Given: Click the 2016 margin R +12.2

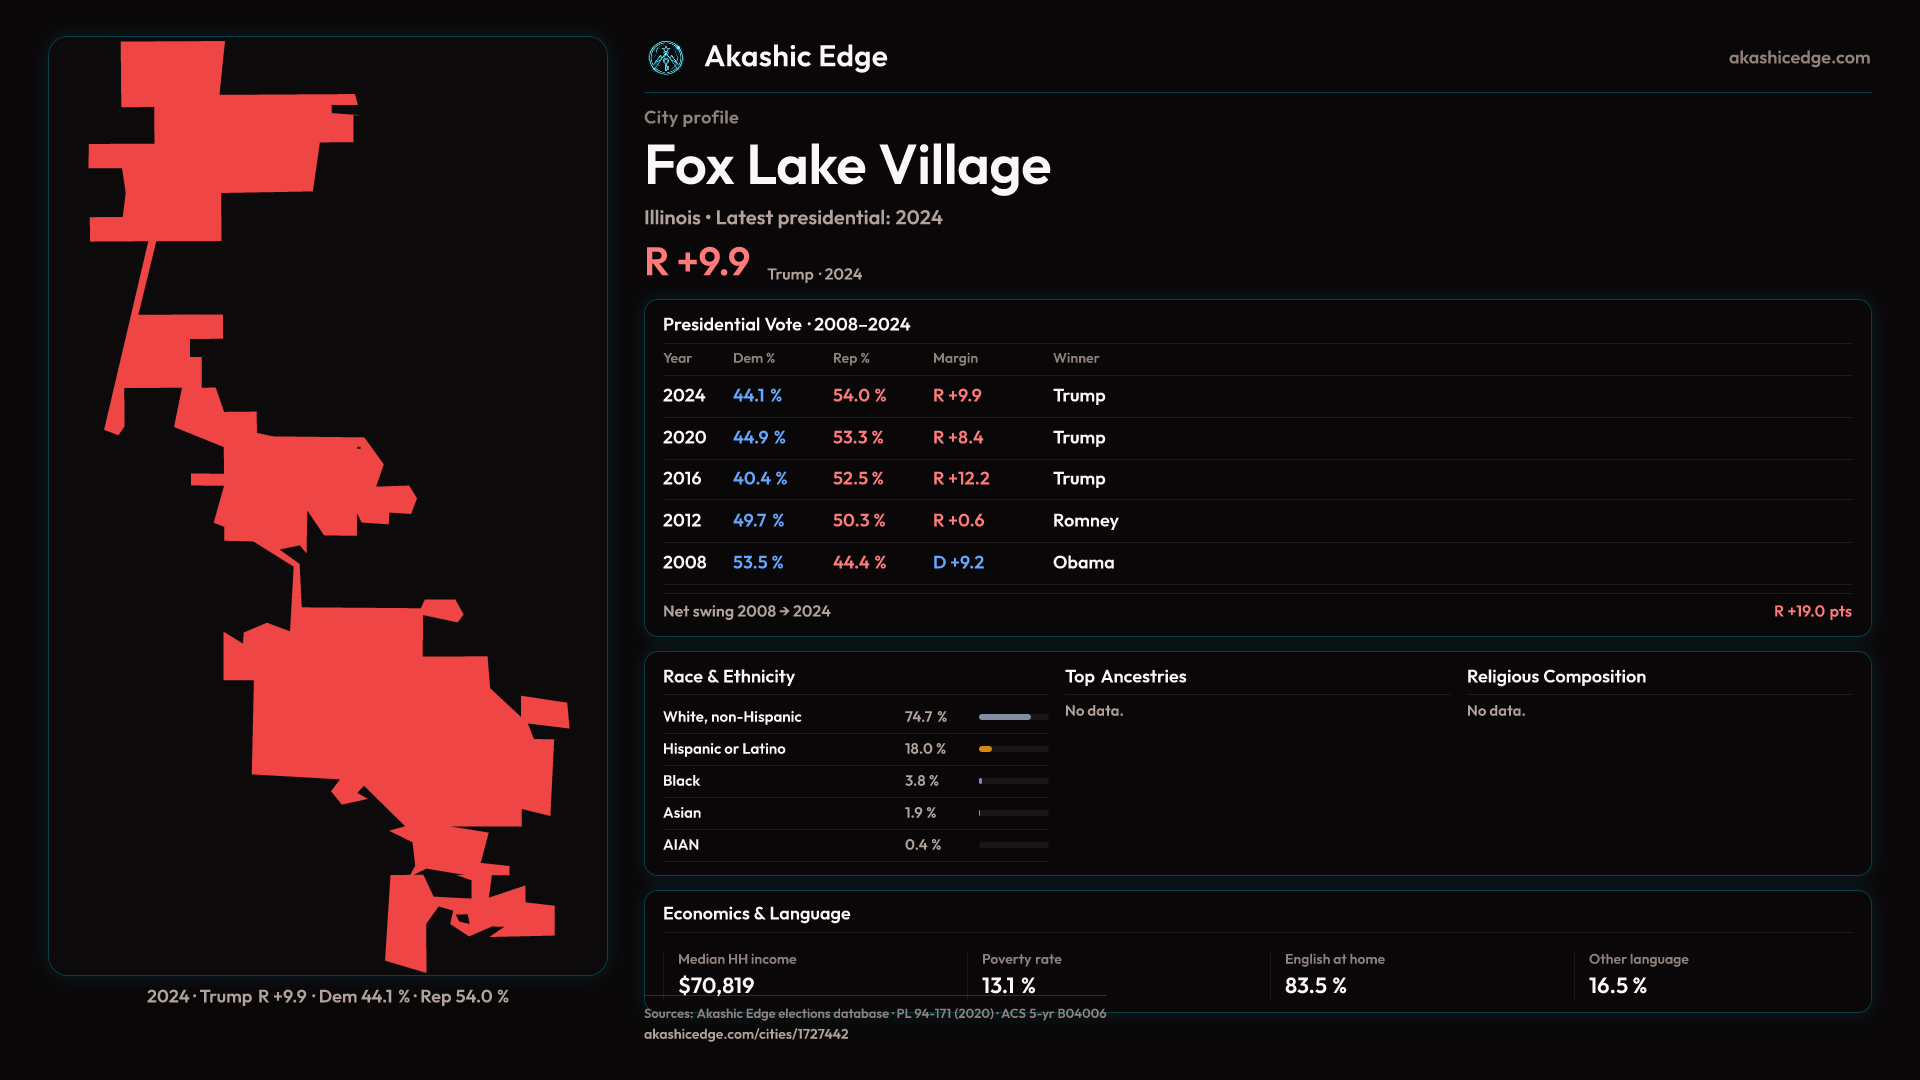Looking at the screenshot, I should (960, 479).
